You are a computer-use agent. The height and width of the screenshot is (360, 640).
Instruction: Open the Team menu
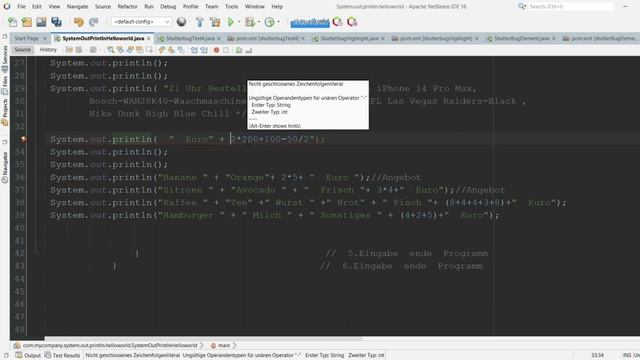pyautogui.click(x=211, y=7)
